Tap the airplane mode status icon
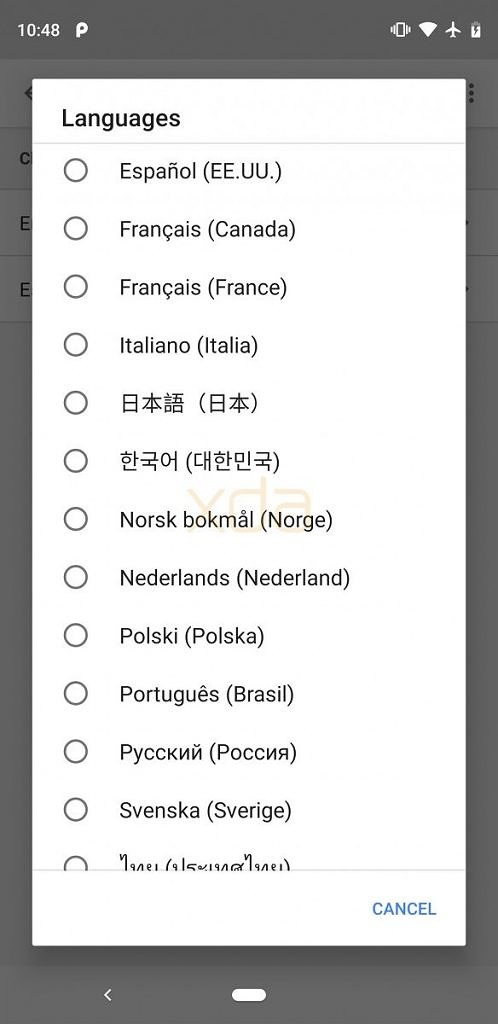 click(x=453, y=30)
